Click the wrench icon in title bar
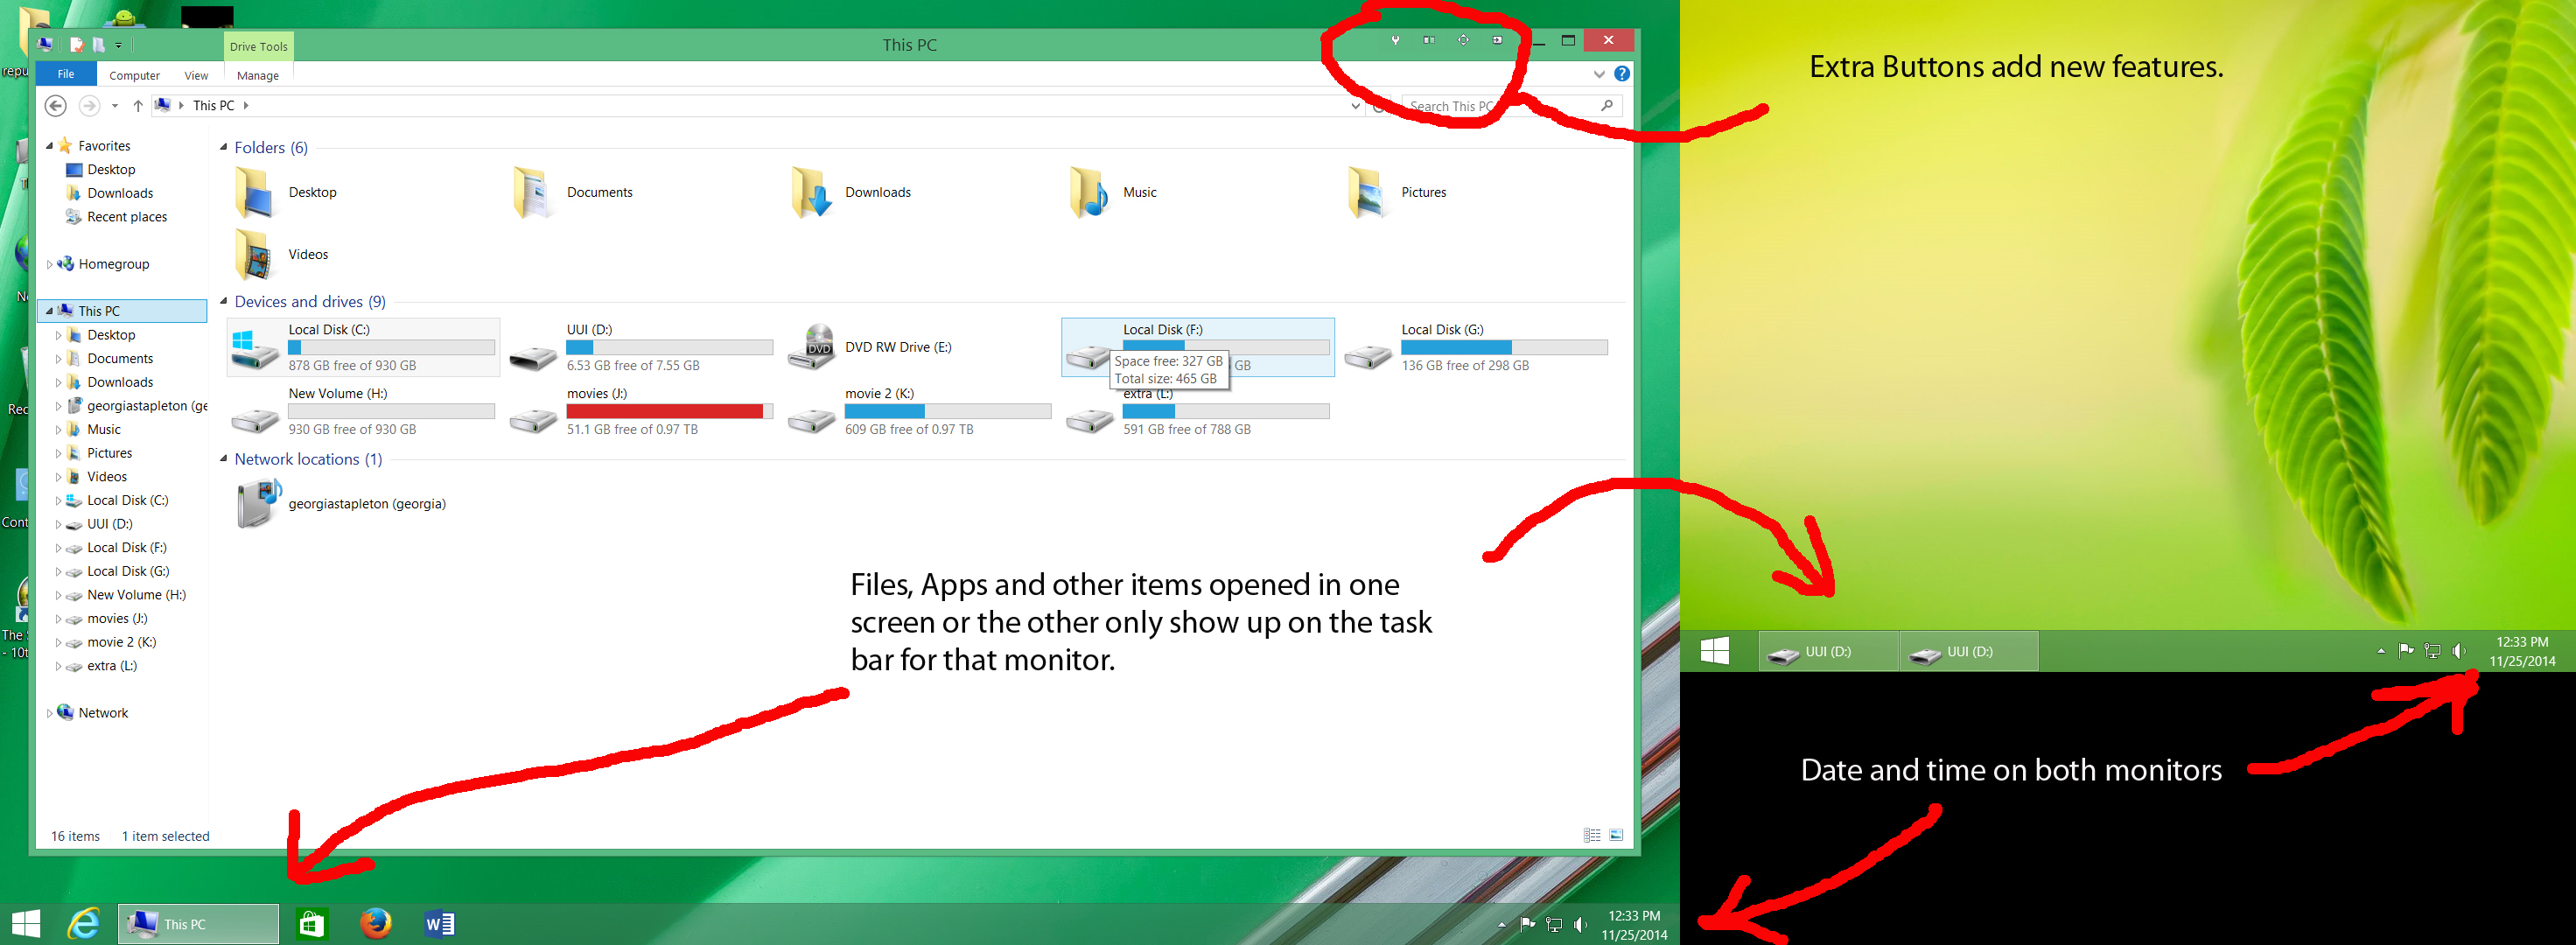Viewport: 2576px width, 945px height. point(1395,40)
